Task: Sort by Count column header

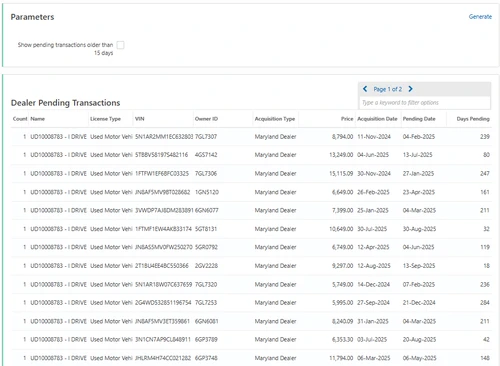Action: click(x=20, y=119)
